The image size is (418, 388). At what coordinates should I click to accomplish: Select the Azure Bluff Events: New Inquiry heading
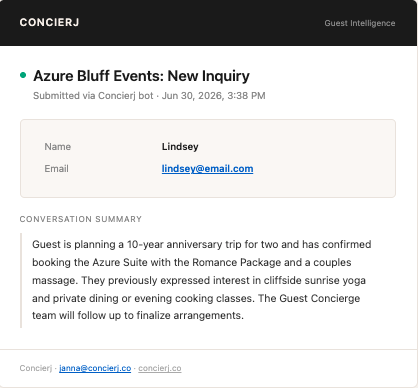tap(141, 76)
